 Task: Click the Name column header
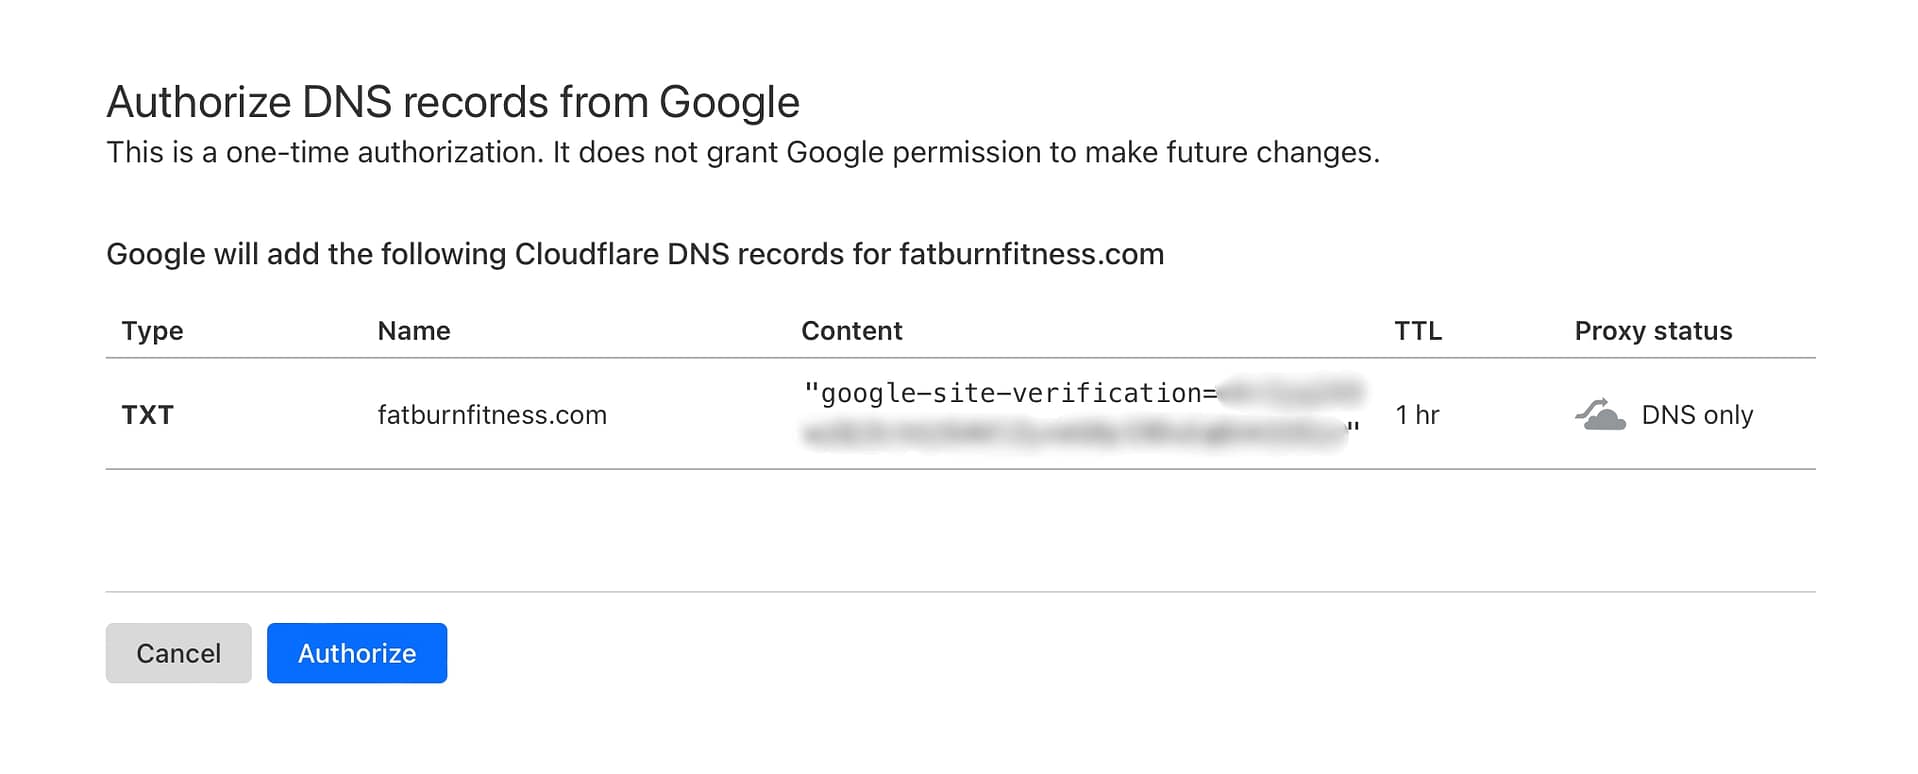(x=413, y=331)
